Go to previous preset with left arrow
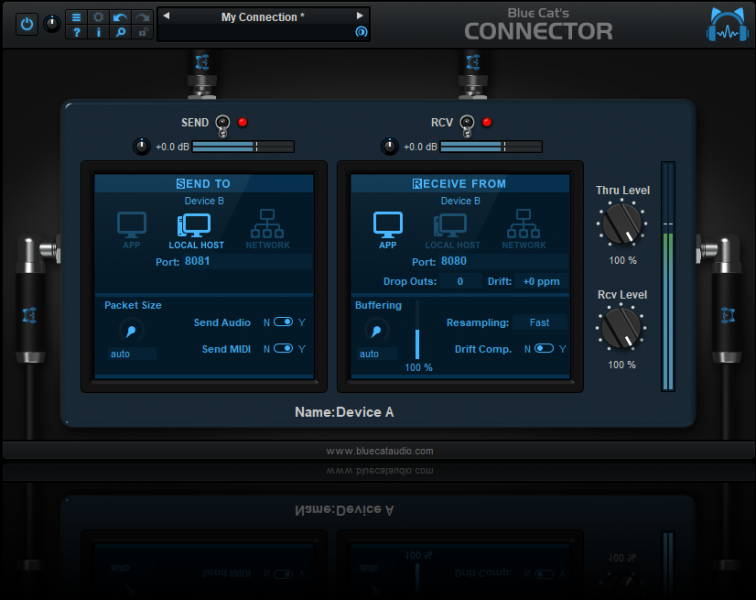 pos(166,15)
